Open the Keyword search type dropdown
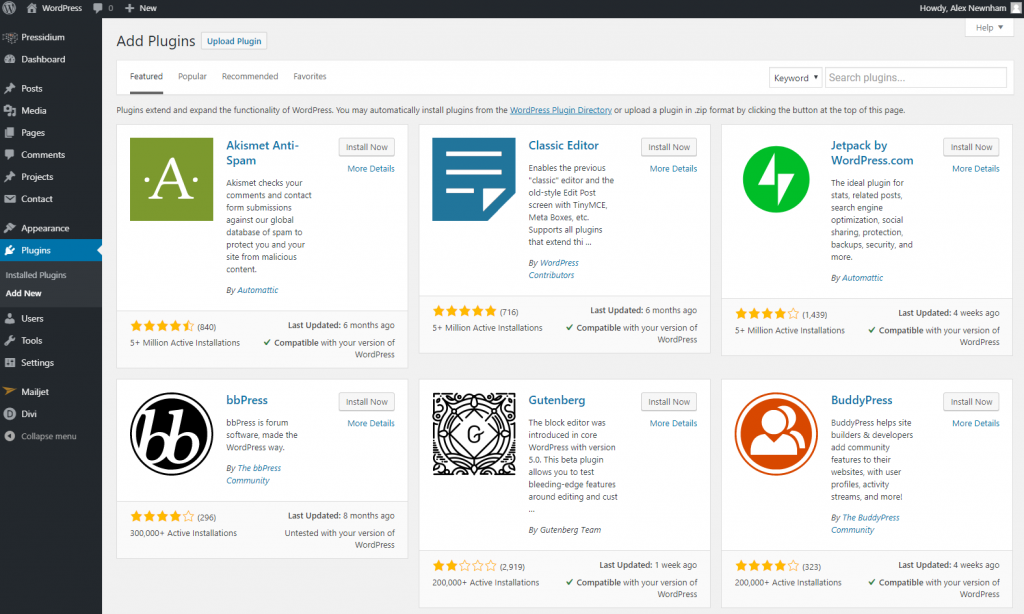This screenshot has width=1024, height=614. tap(795, 78)
